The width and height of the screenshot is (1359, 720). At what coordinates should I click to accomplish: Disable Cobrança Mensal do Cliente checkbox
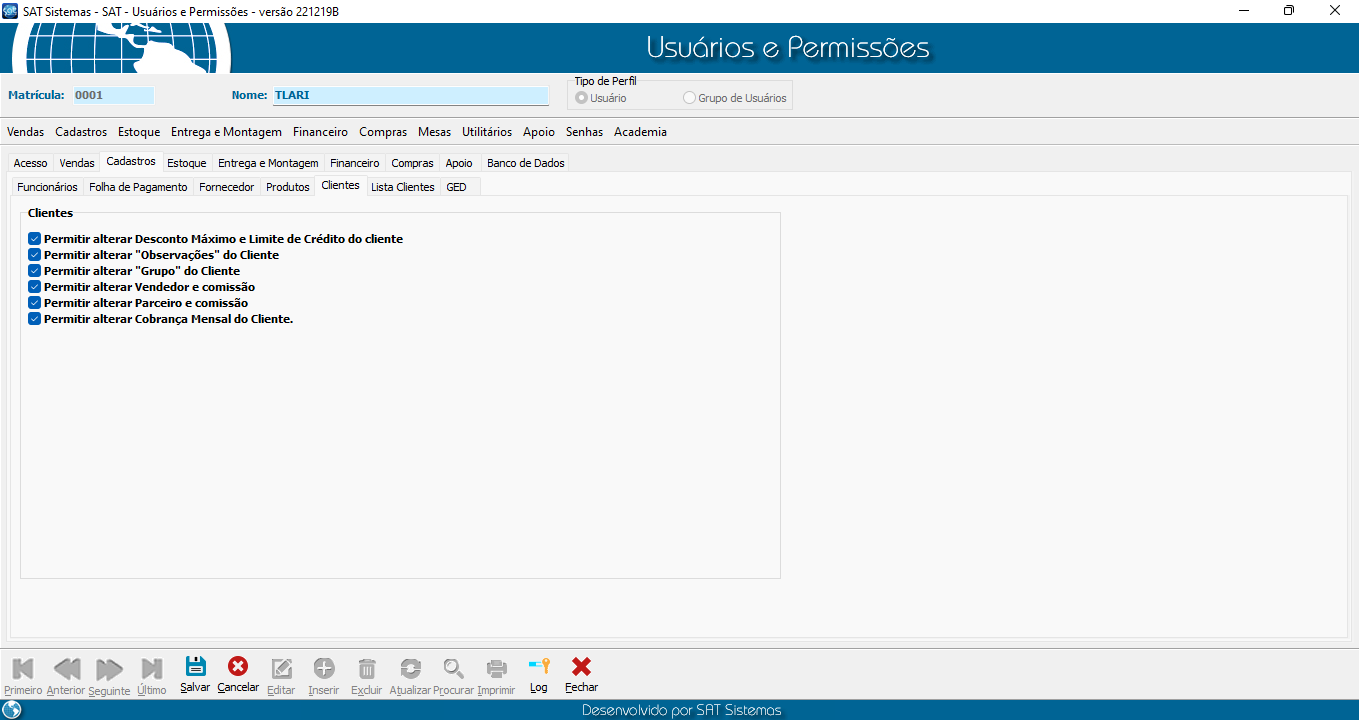pos(35,319)
